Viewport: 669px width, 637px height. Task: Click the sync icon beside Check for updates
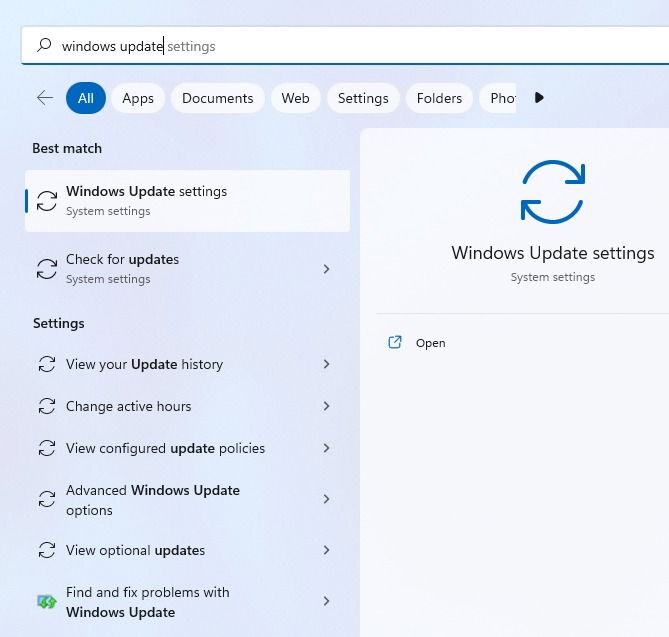(47, 269)
